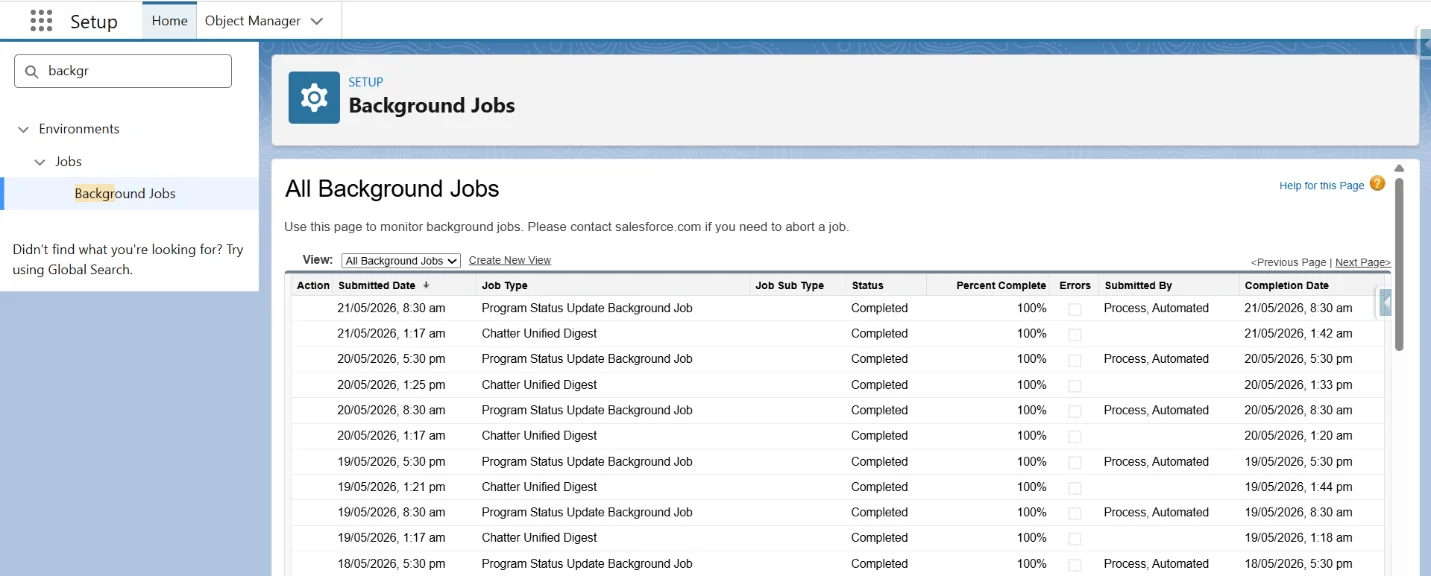Click the Submitted Date sort arrow
Viewport: 1431px width, 576px height.
pyautogui.click(x=426, y=285)
